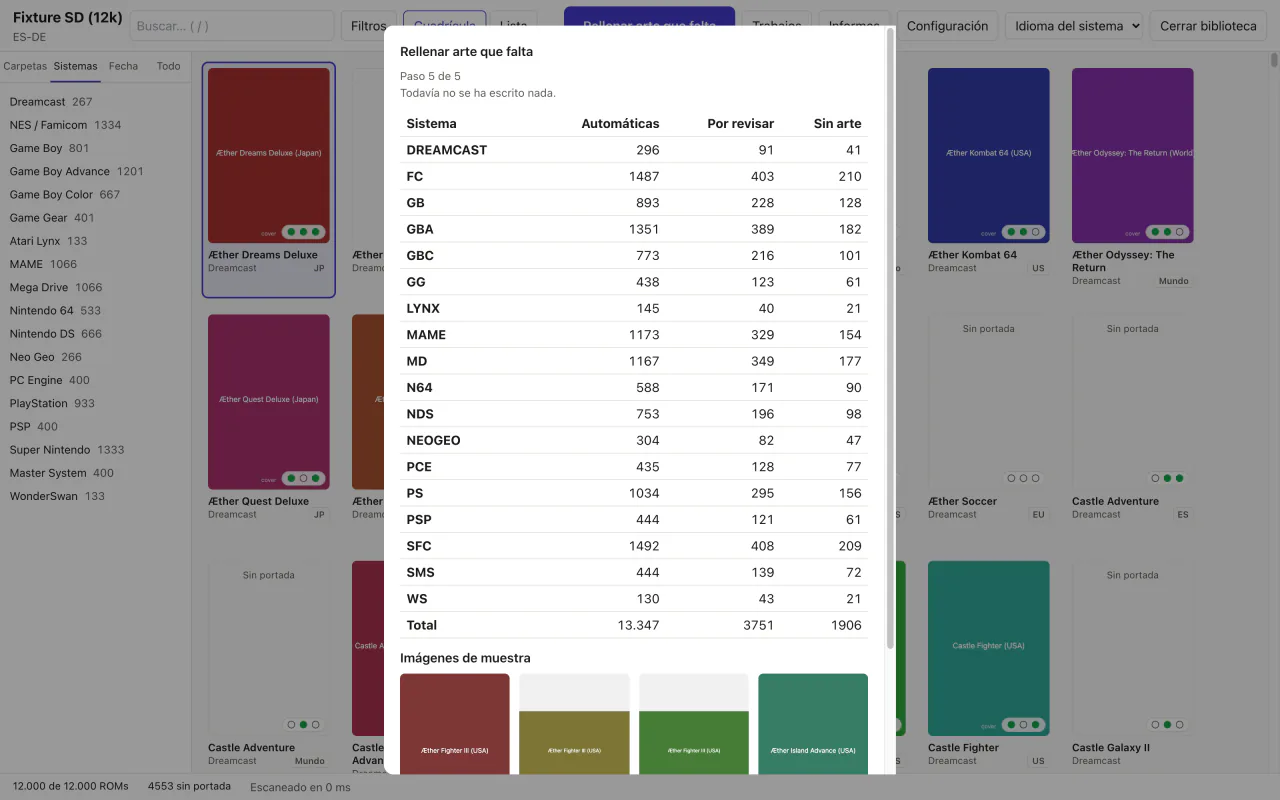Click the main page scrollbar

tap(1274, 60)
